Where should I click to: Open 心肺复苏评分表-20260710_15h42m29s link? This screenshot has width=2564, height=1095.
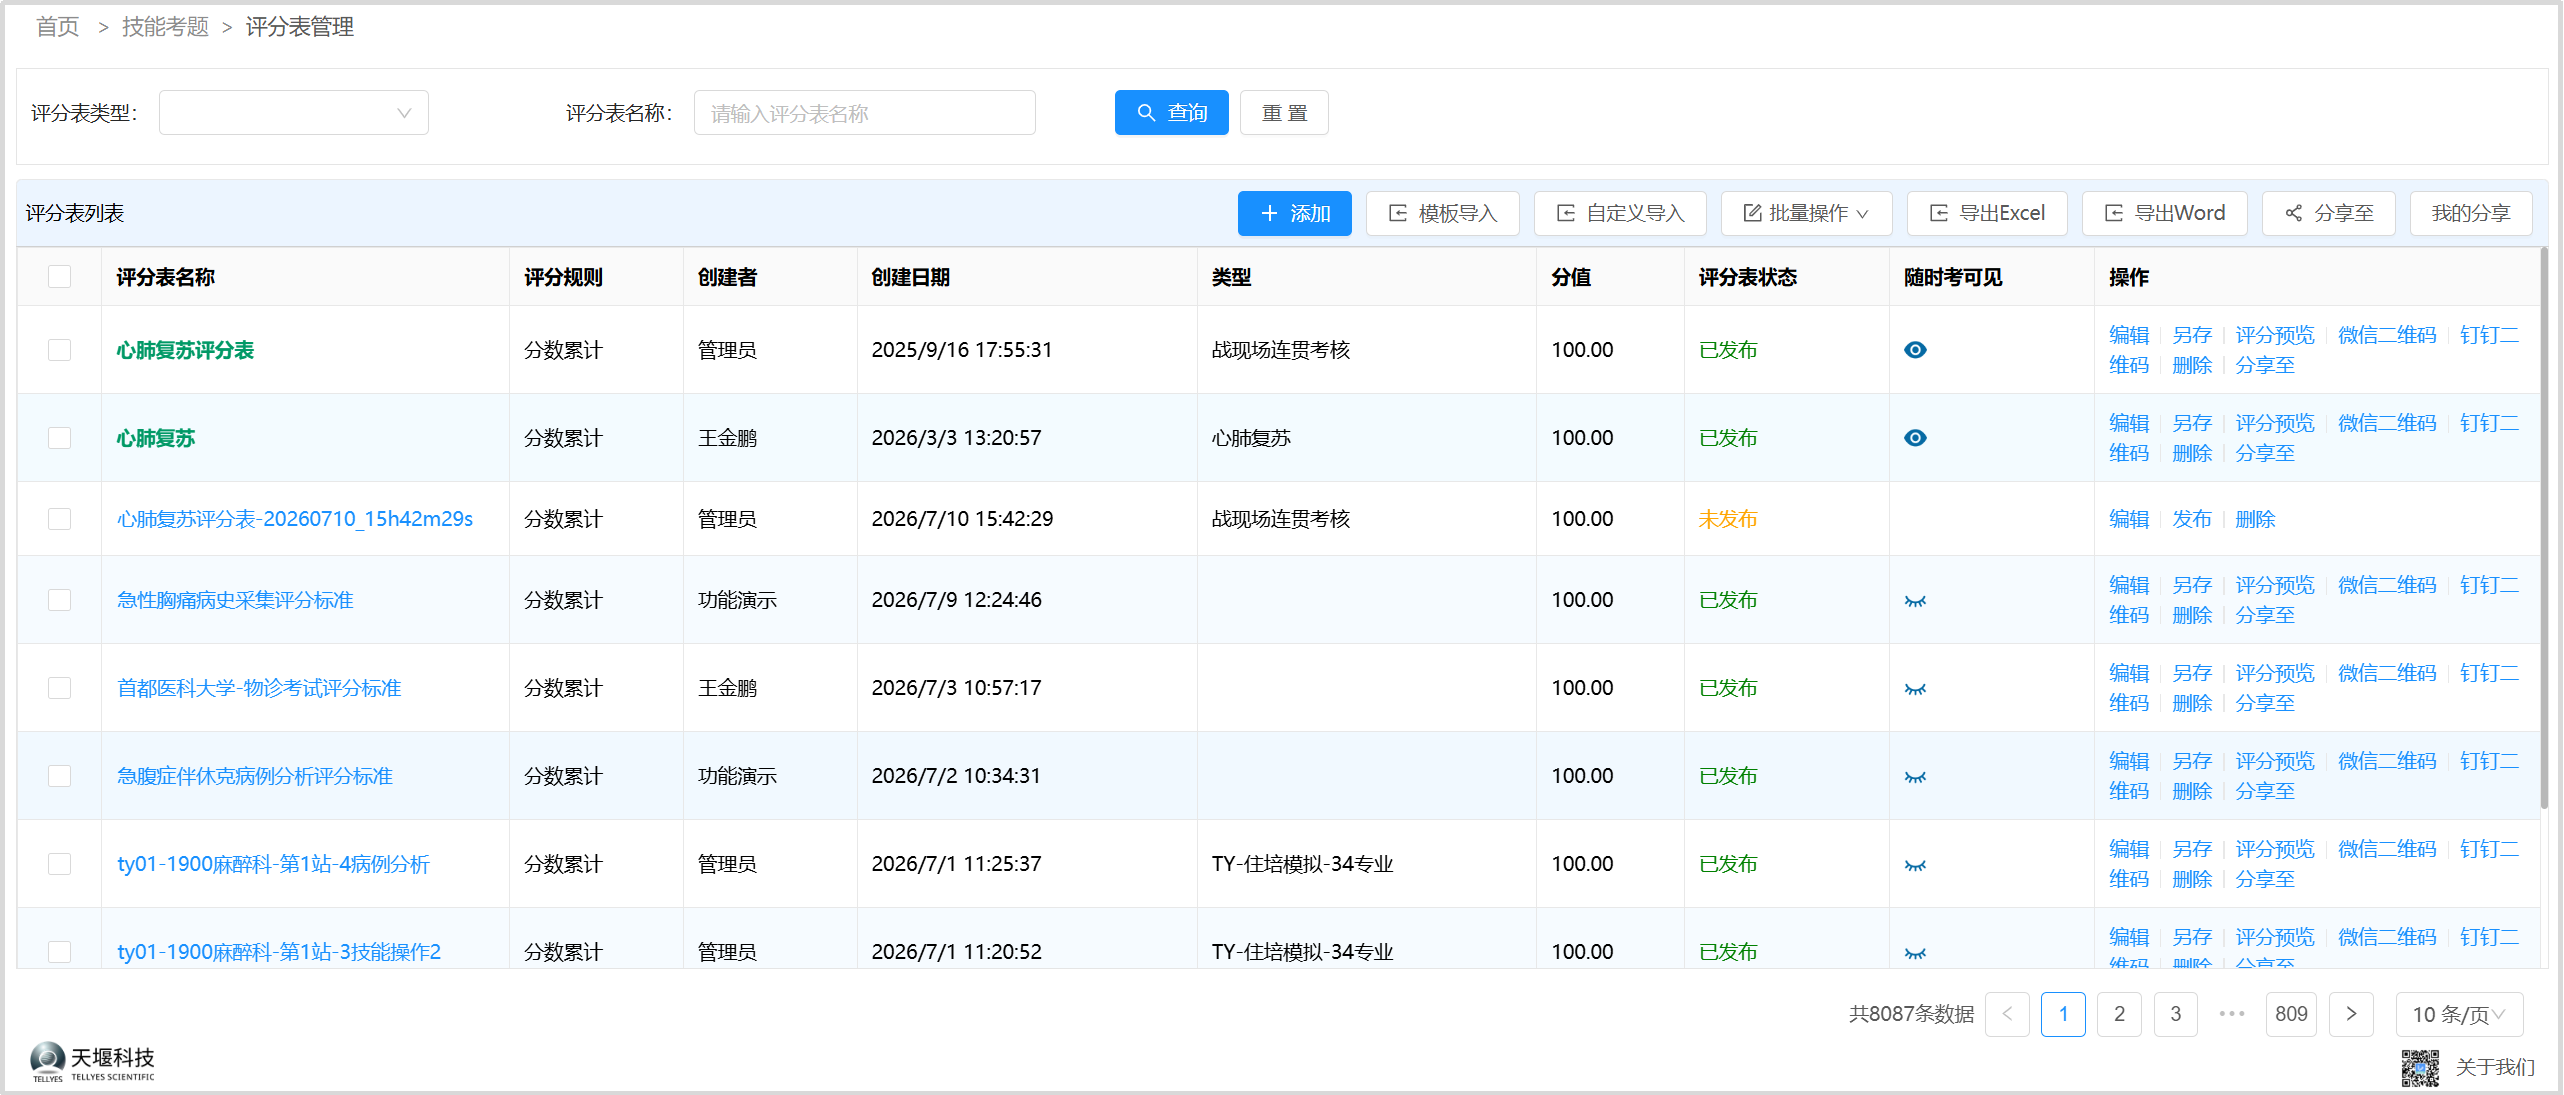(295, 519)
